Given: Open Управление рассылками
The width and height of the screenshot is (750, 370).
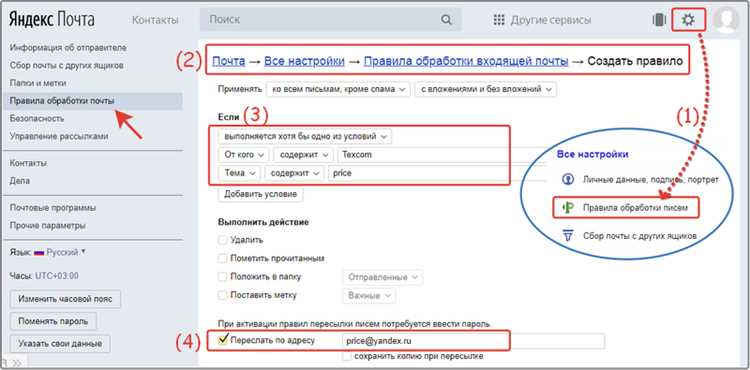Looking at the screenshot, I should [58, 136].
